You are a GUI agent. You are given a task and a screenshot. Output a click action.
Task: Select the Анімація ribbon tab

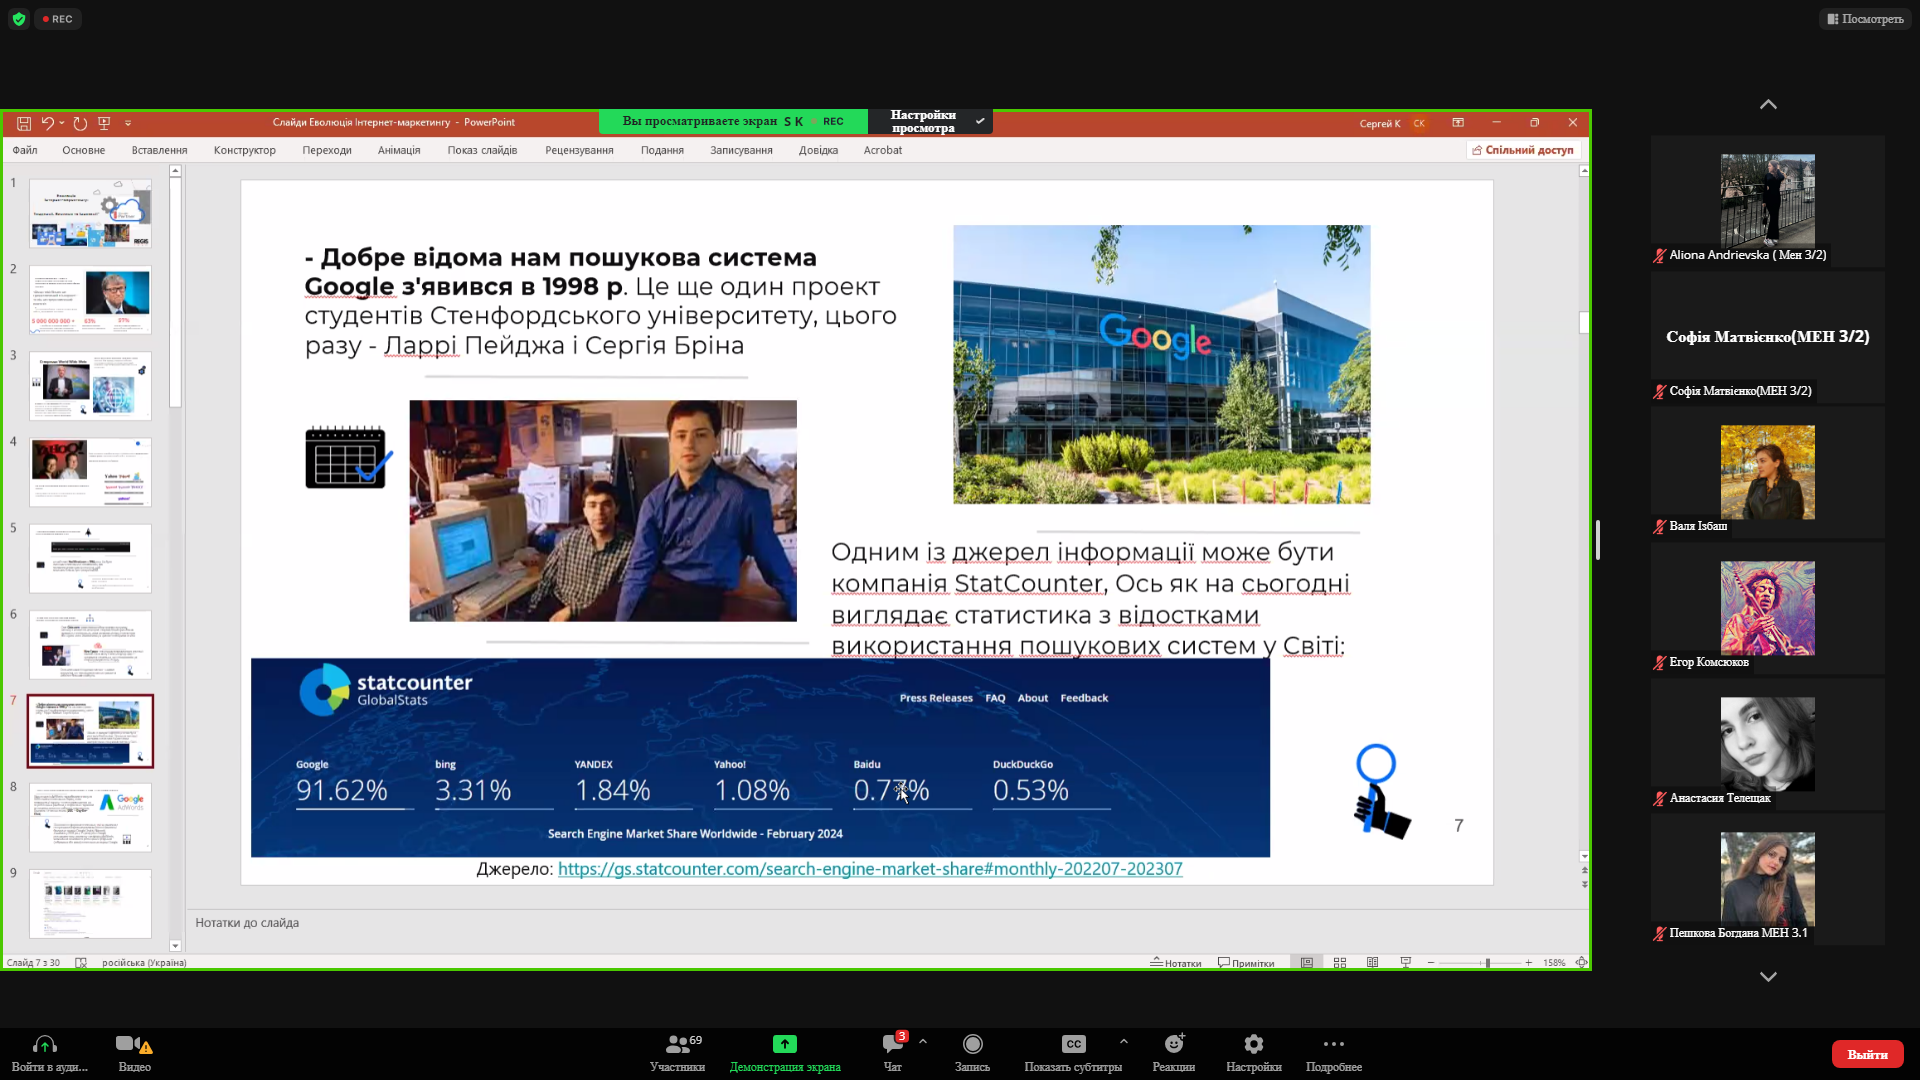(x=399, y=150)
